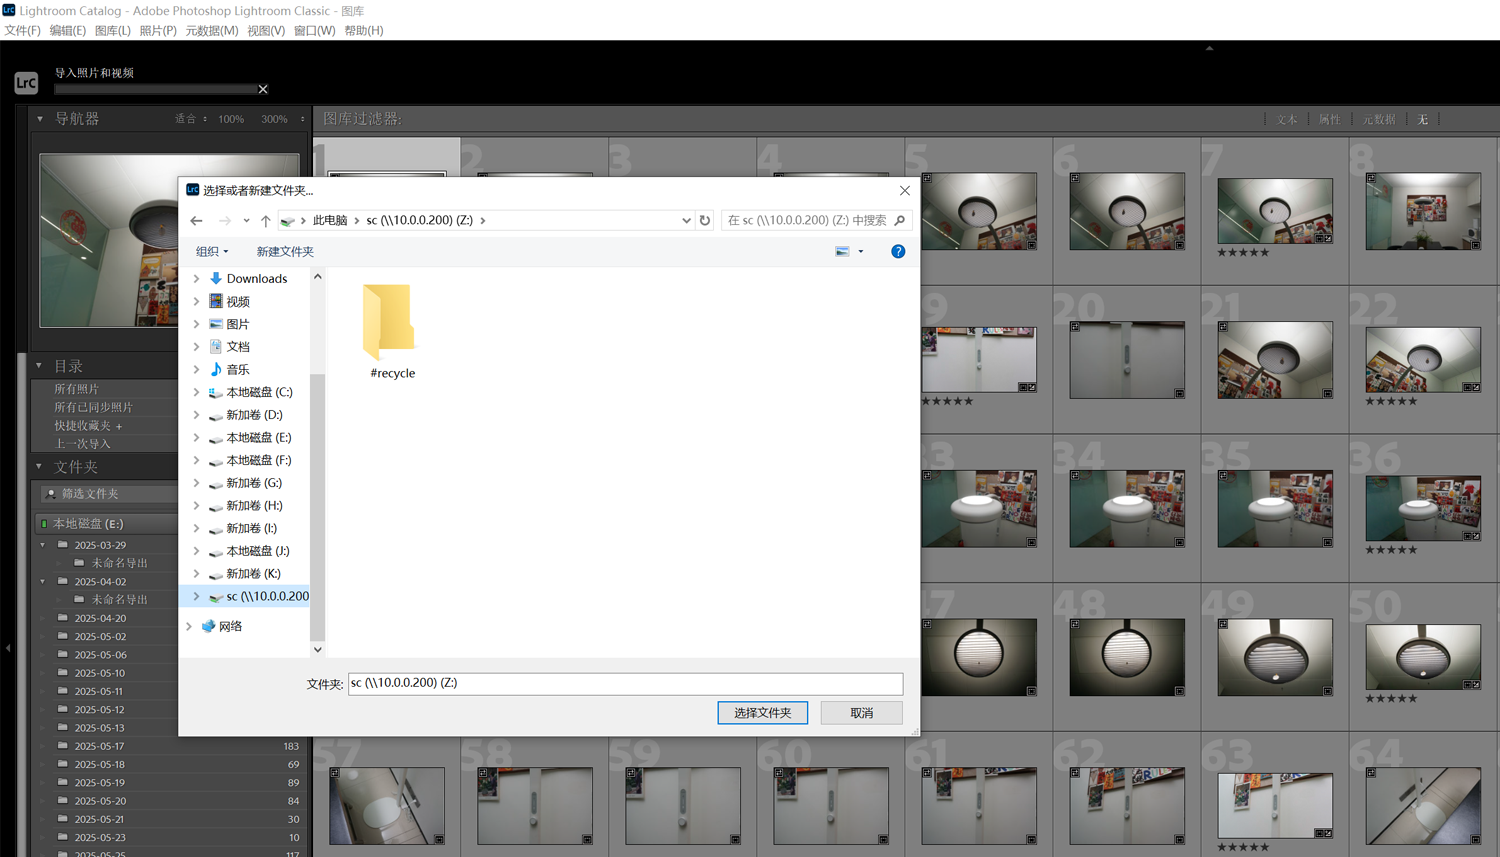Refresh the folder address bar
The width and height of the screenshot is (1500, 857).
point(705,221)
